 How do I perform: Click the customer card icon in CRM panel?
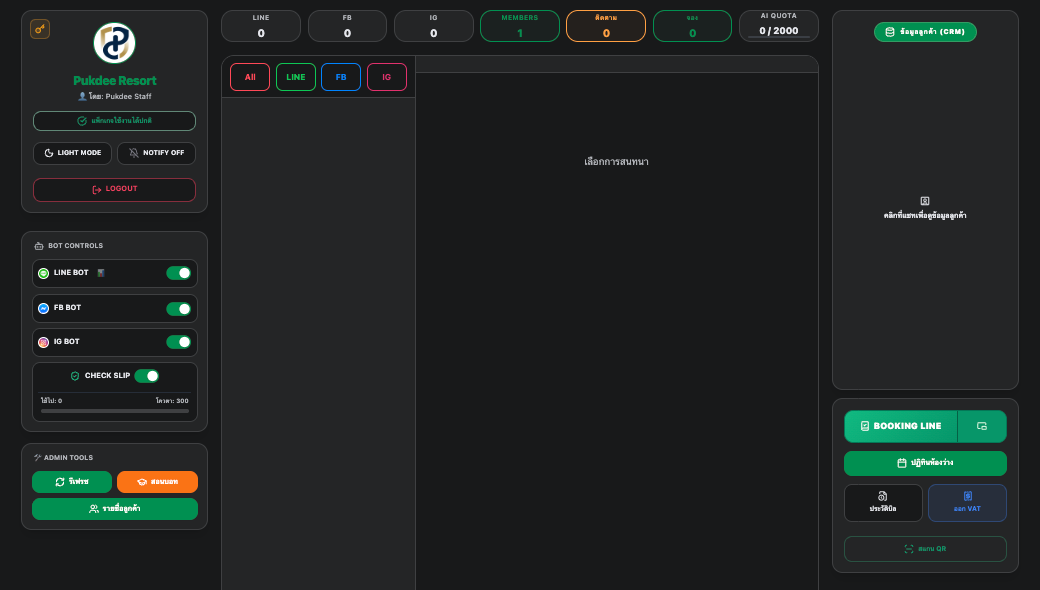[925, 203]
